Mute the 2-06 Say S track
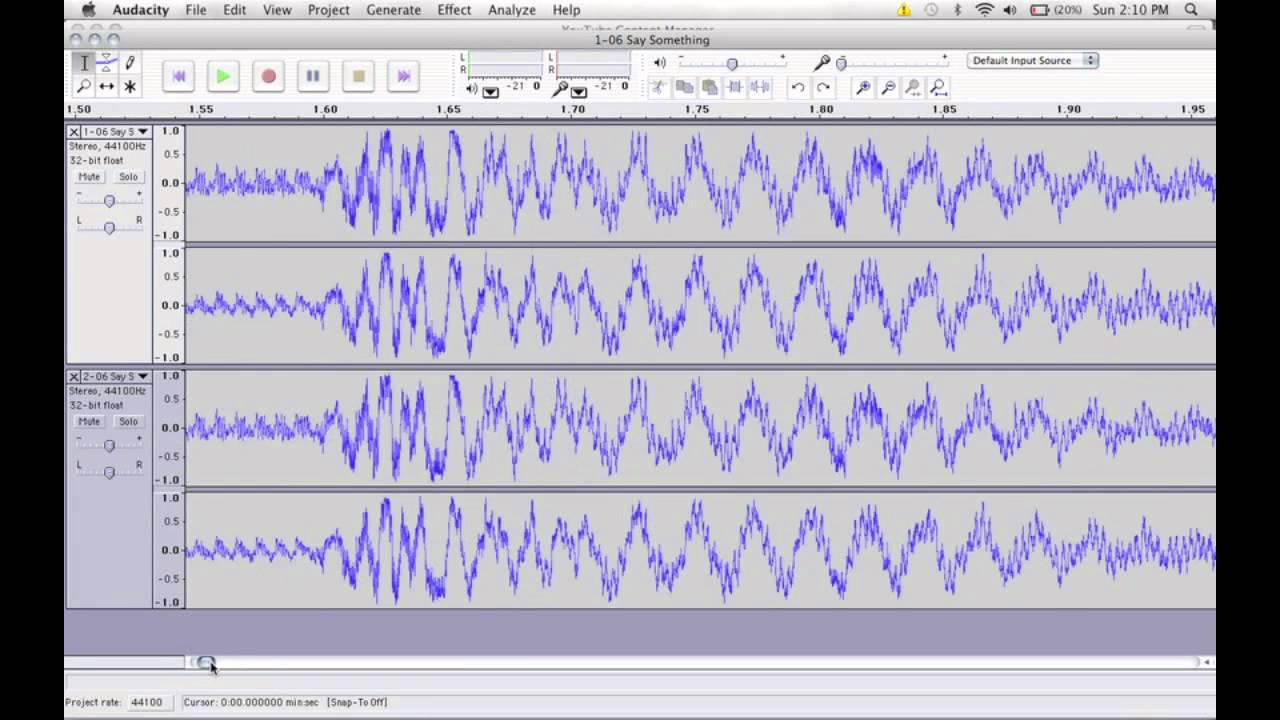The width and height of the screenshot is (1280, 720). coord(89,422)
